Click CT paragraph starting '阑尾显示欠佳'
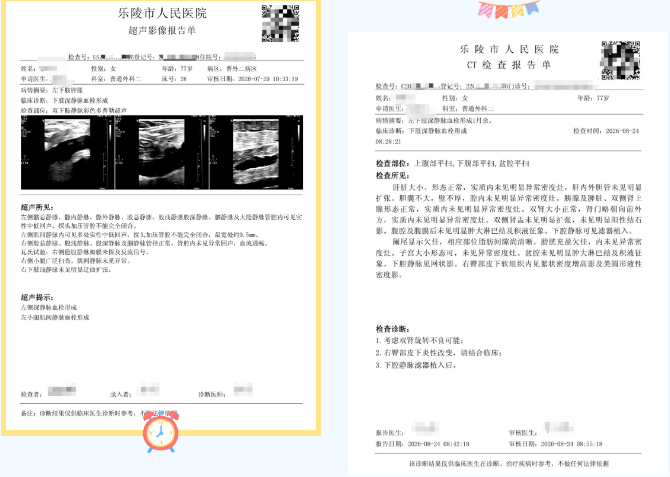Image resolution: width=670 pixels, height=477 pixels. [x=508, y=258]
